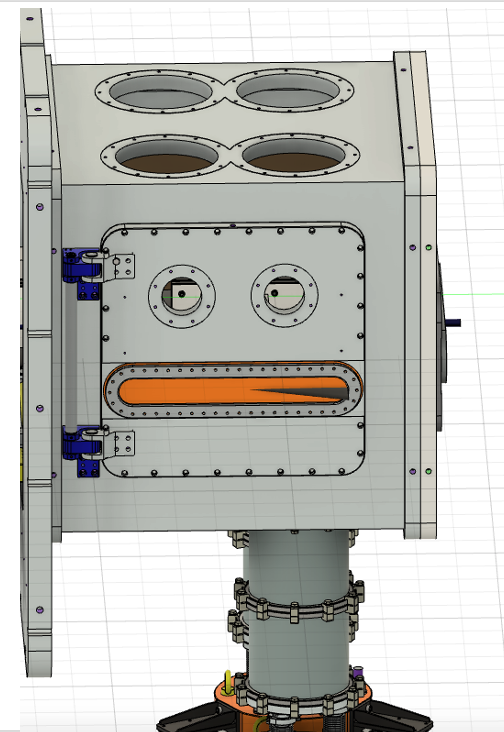Select the front-right round port on the chamber top
This screenshot has height=732, width=504.
click(295, 155)
